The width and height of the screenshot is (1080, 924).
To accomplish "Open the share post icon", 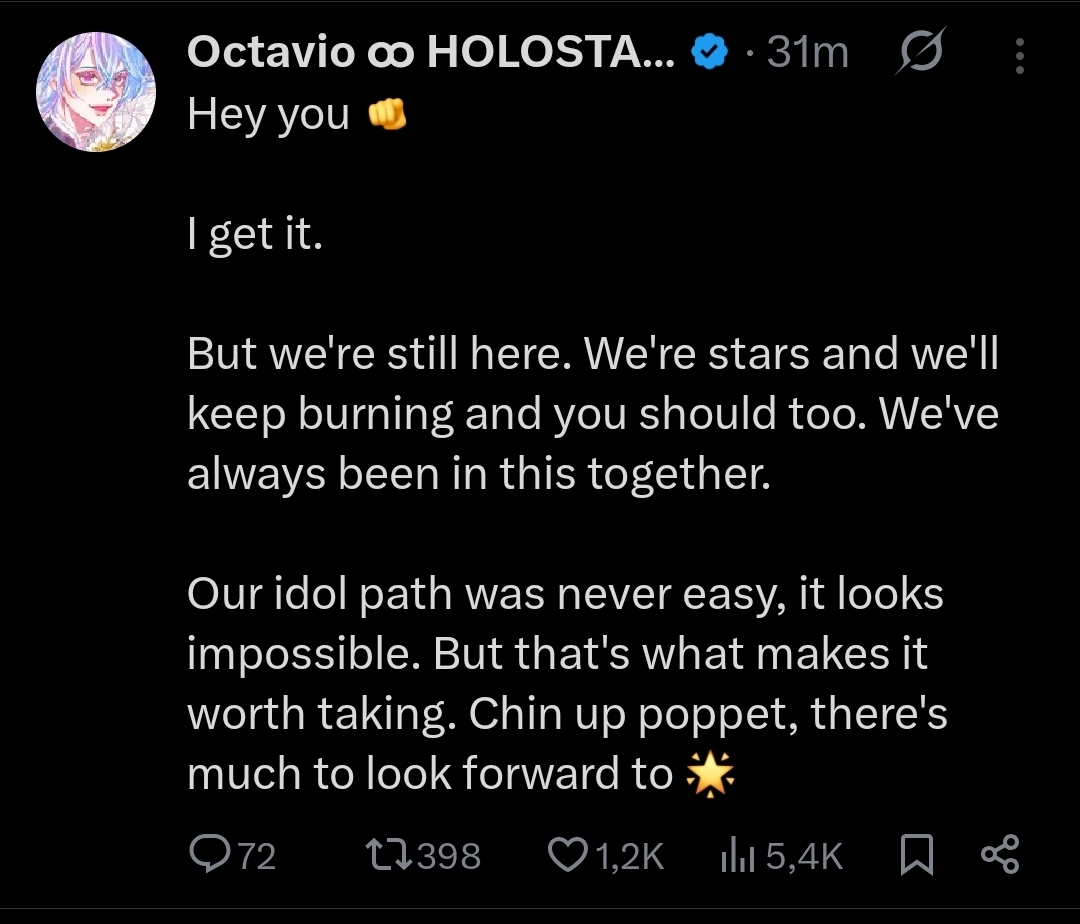I will 999,855.
